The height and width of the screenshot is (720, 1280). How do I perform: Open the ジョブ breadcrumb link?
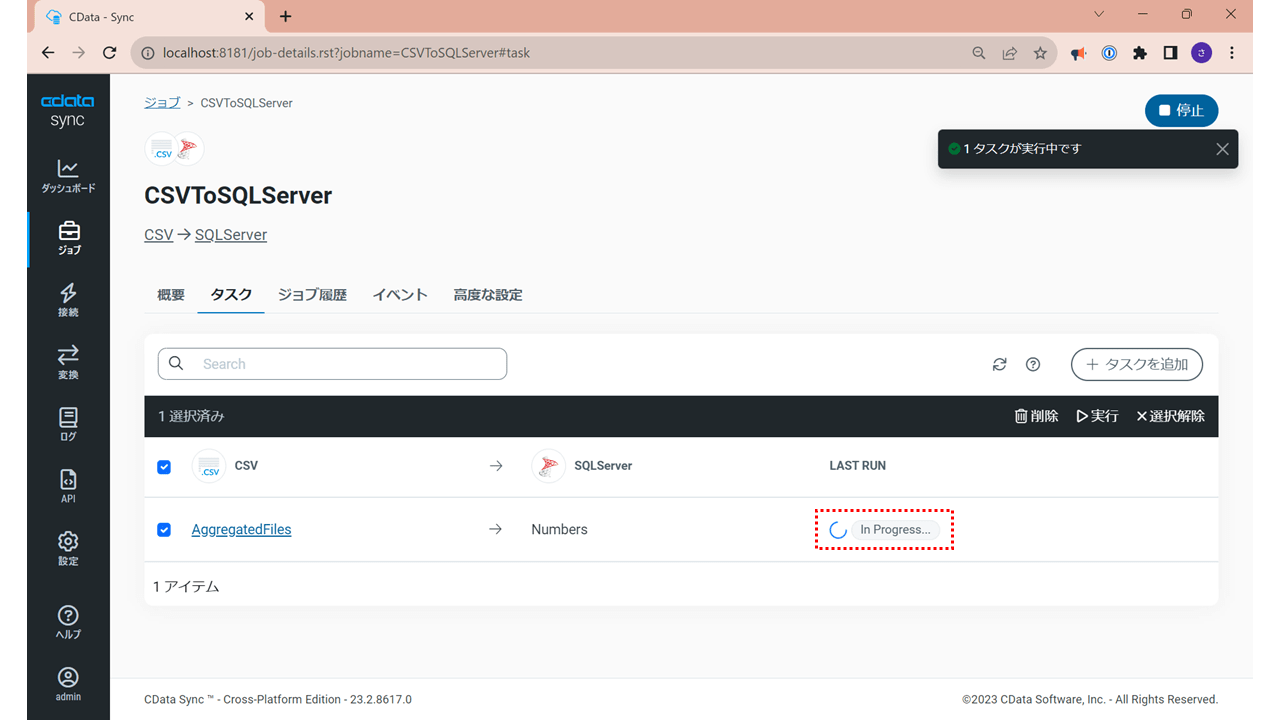pos(162,103)
